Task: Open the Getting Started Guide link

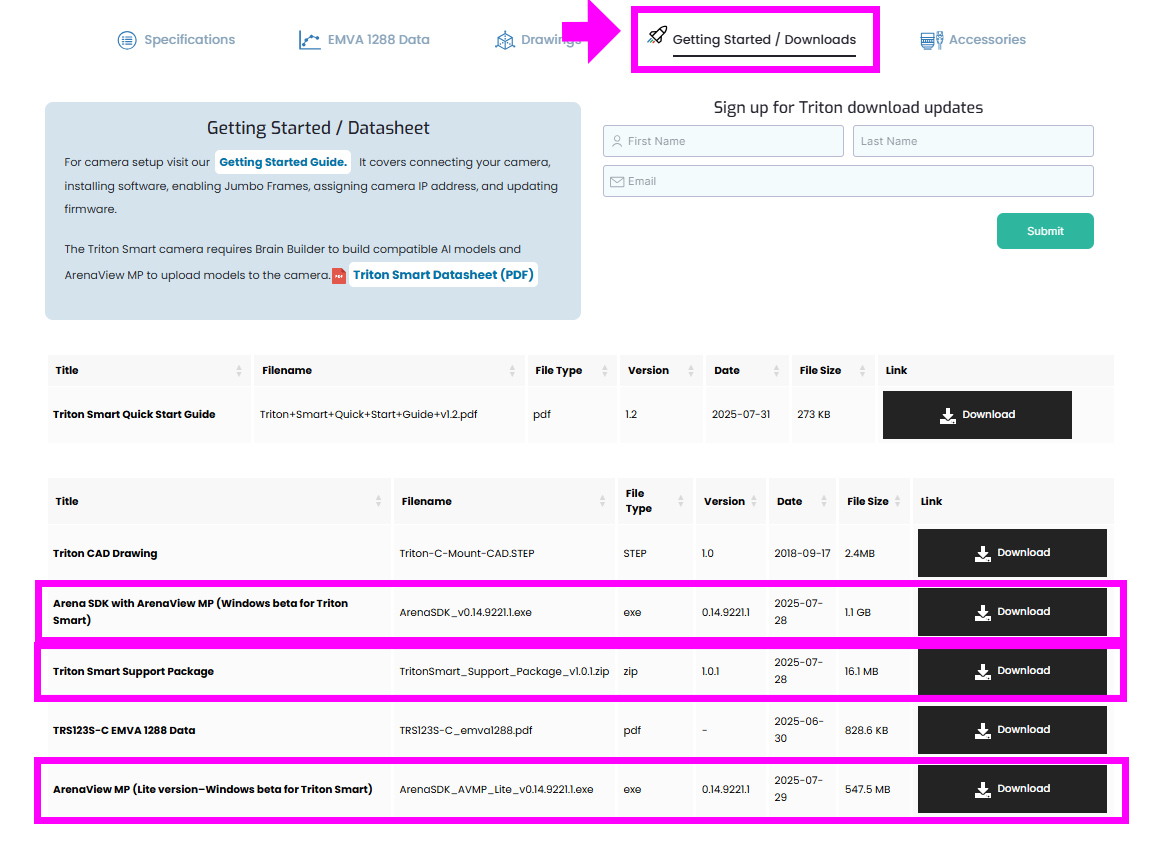Action: [x=283, y=162]
